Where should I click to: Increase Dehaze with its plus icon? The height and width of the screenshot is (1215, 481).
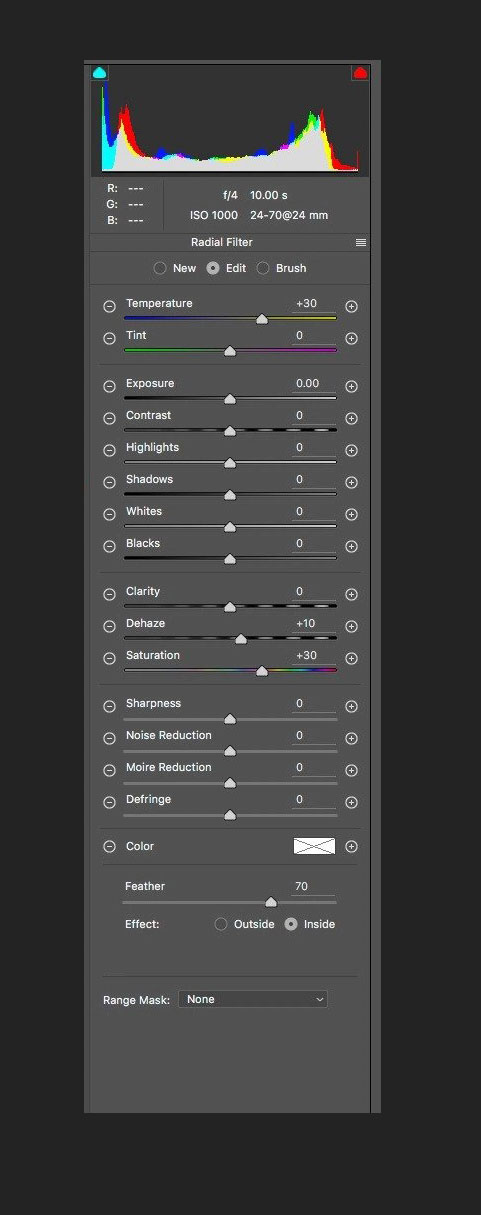click(x=351, y=627)
